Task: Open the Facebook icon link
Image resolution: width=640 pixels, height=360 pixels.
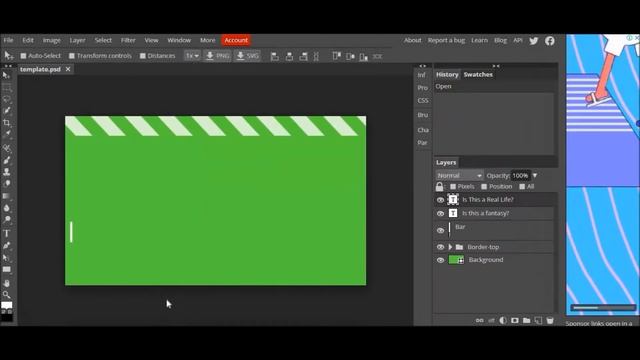Action: (550, 40)
